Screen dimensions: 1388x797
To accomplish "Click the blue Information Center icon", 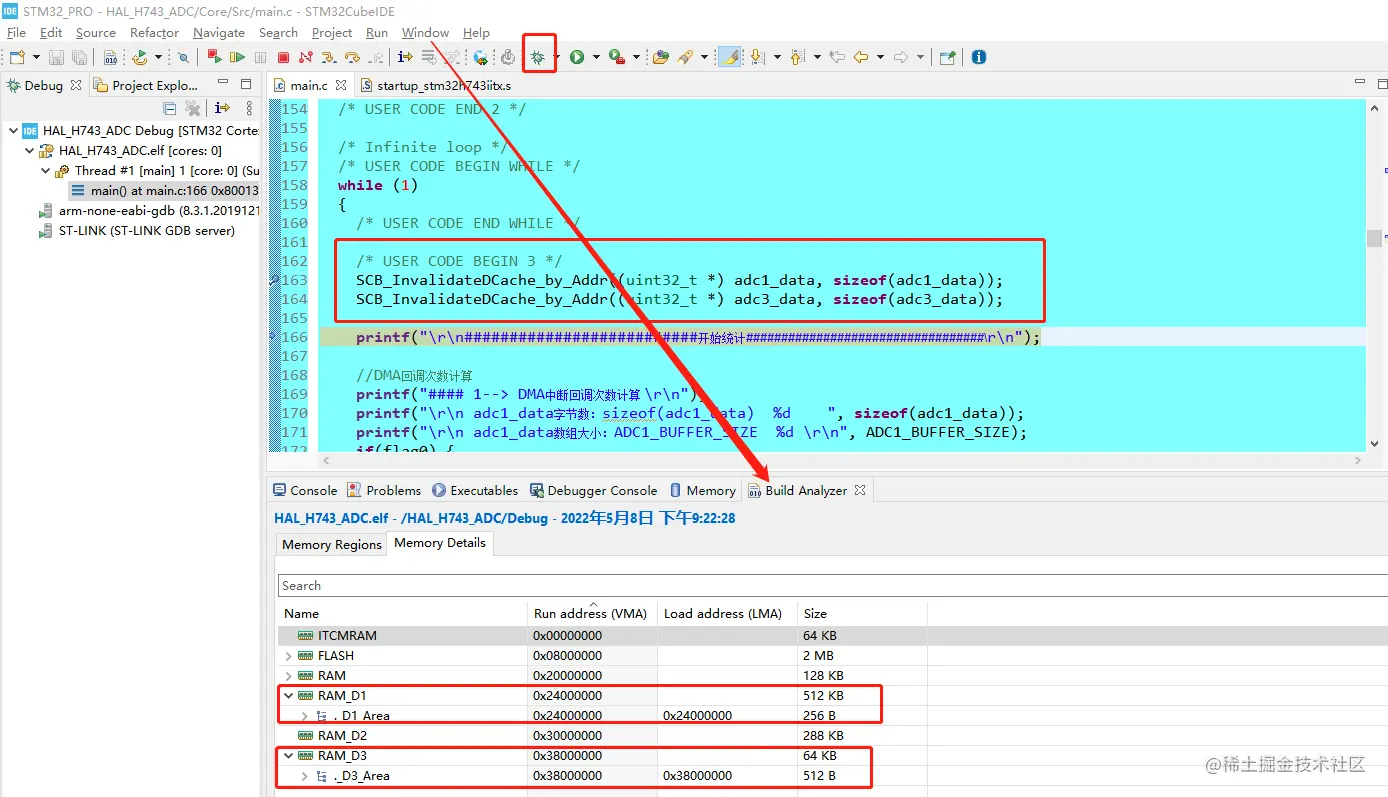I will [979, 57].
